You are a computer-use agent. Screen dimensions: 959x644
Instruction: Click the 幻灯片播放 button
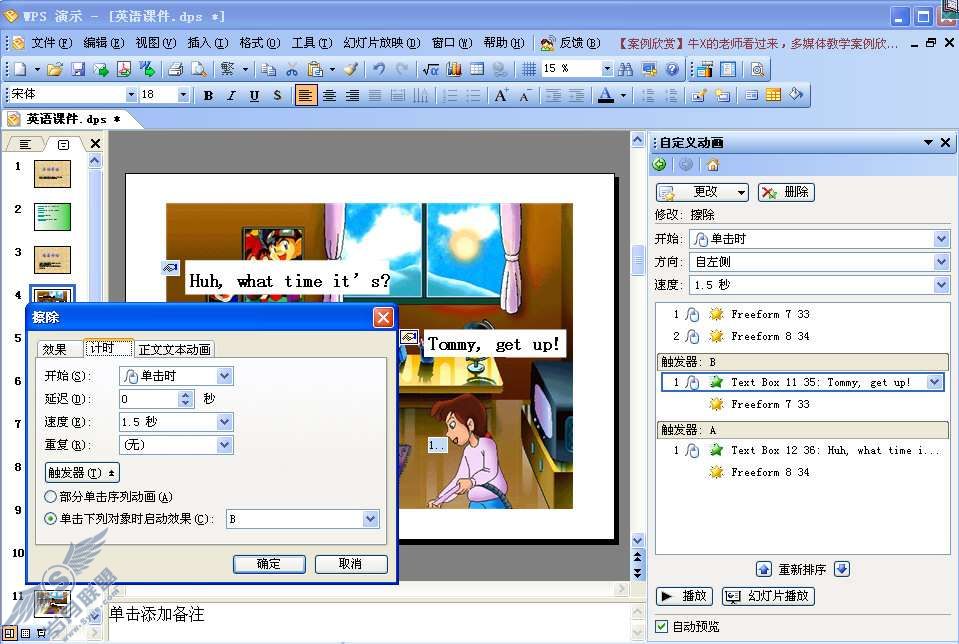[x=768, y=596]
